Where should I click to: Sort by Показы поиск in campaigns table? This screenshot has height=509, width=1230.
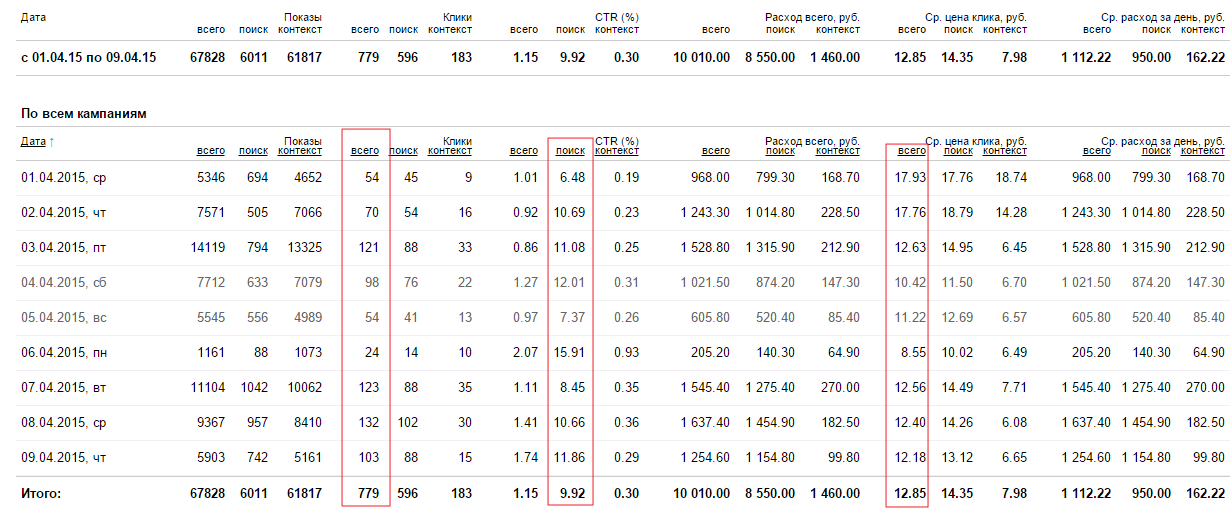(x=253, y=151)
